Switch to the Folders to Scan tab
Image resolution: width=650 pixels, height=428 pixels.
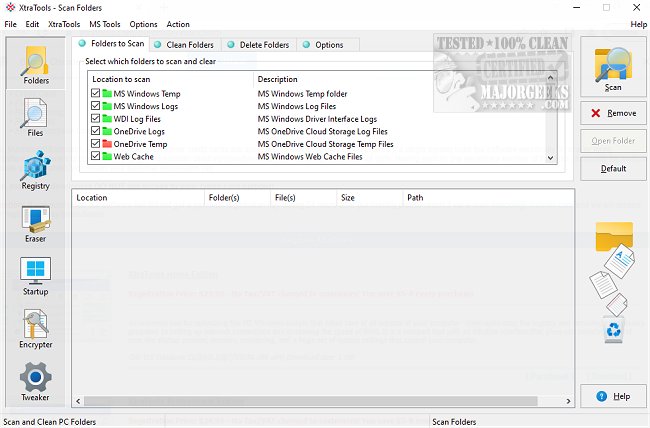point(111,44)
